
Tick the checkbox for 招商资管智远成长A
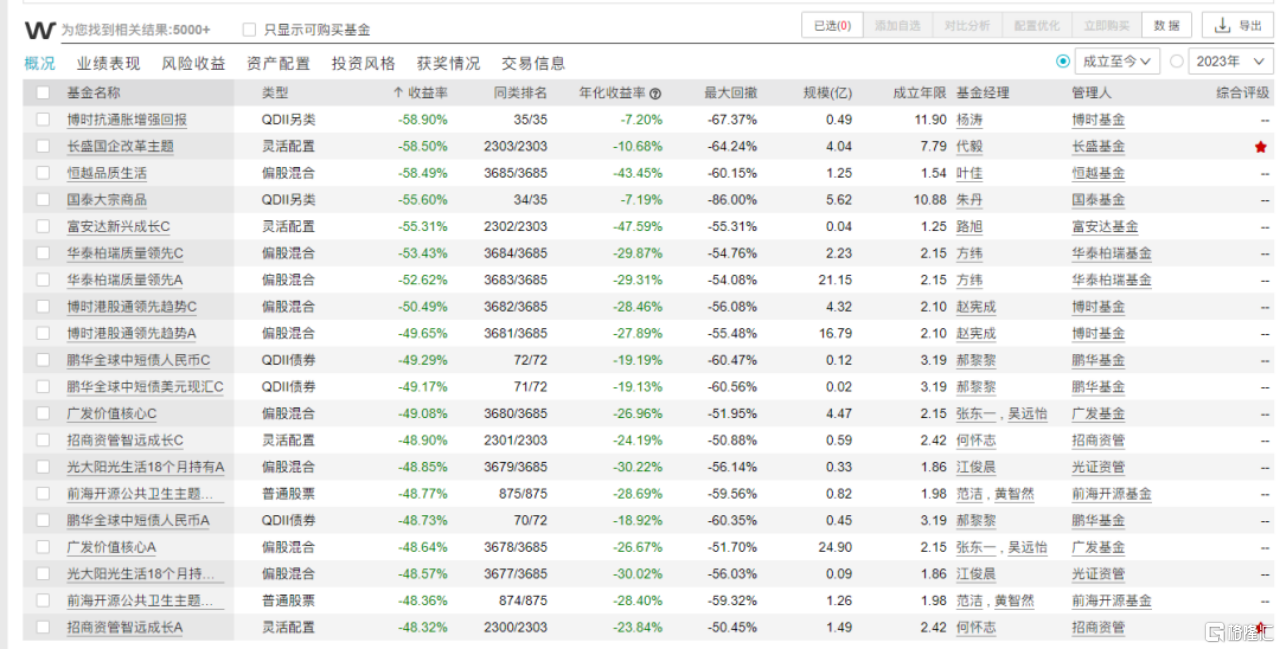click(43, 628)
